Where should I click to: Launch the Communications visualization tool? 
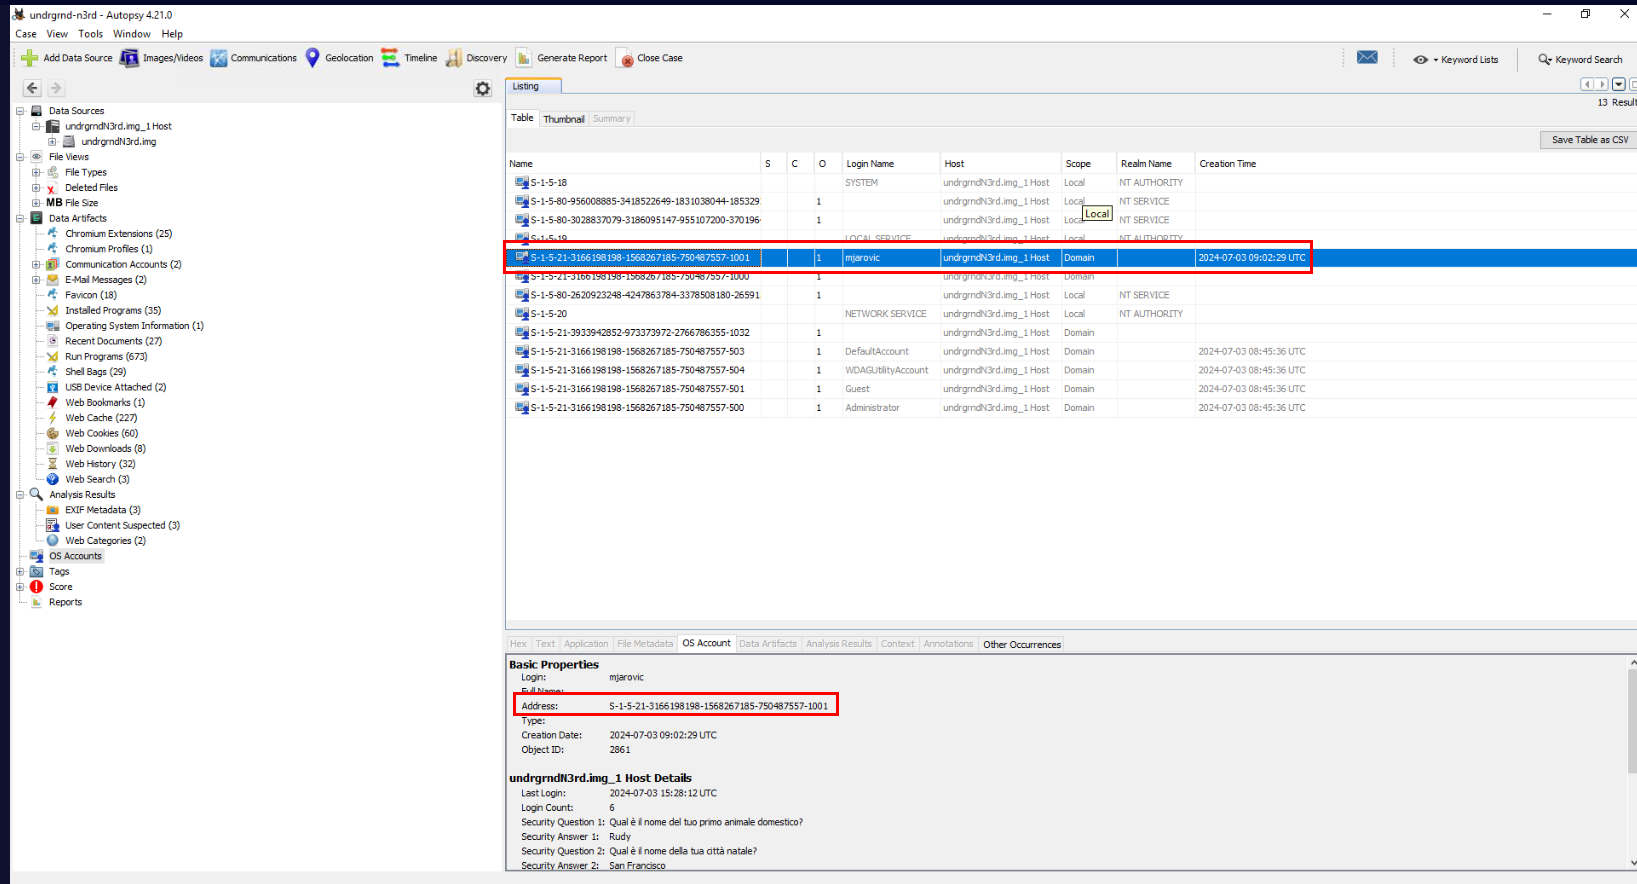pos(218,58)
